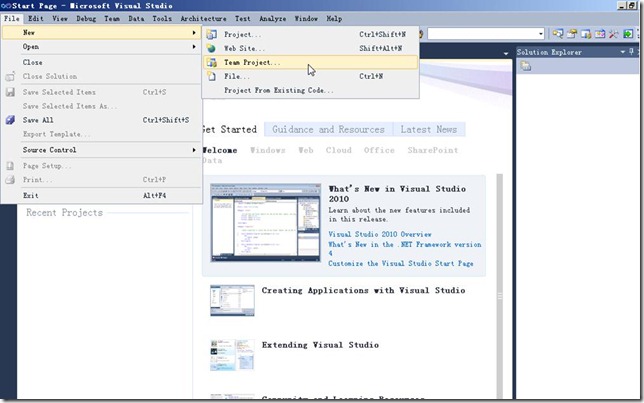Open the Edit menu

coord(36,18)
